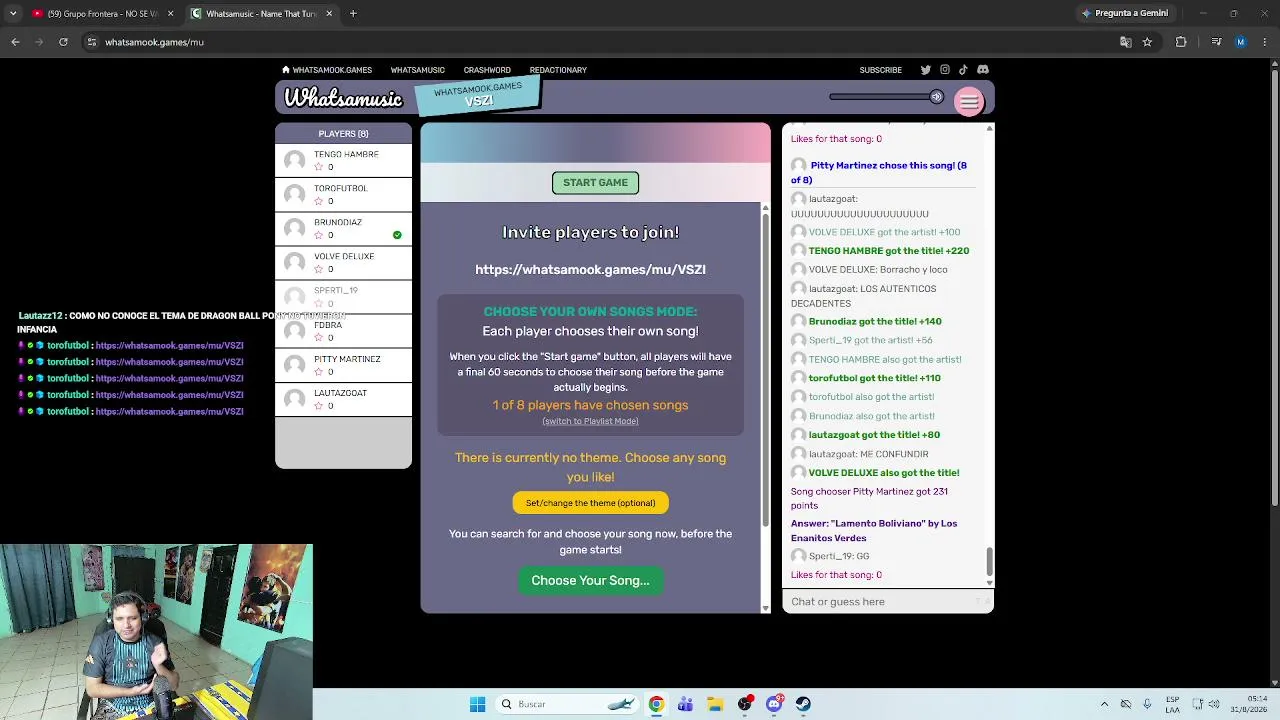Click the Google Translate icon in address bar
The image size is (1280, 720).
pos(1126,42)
